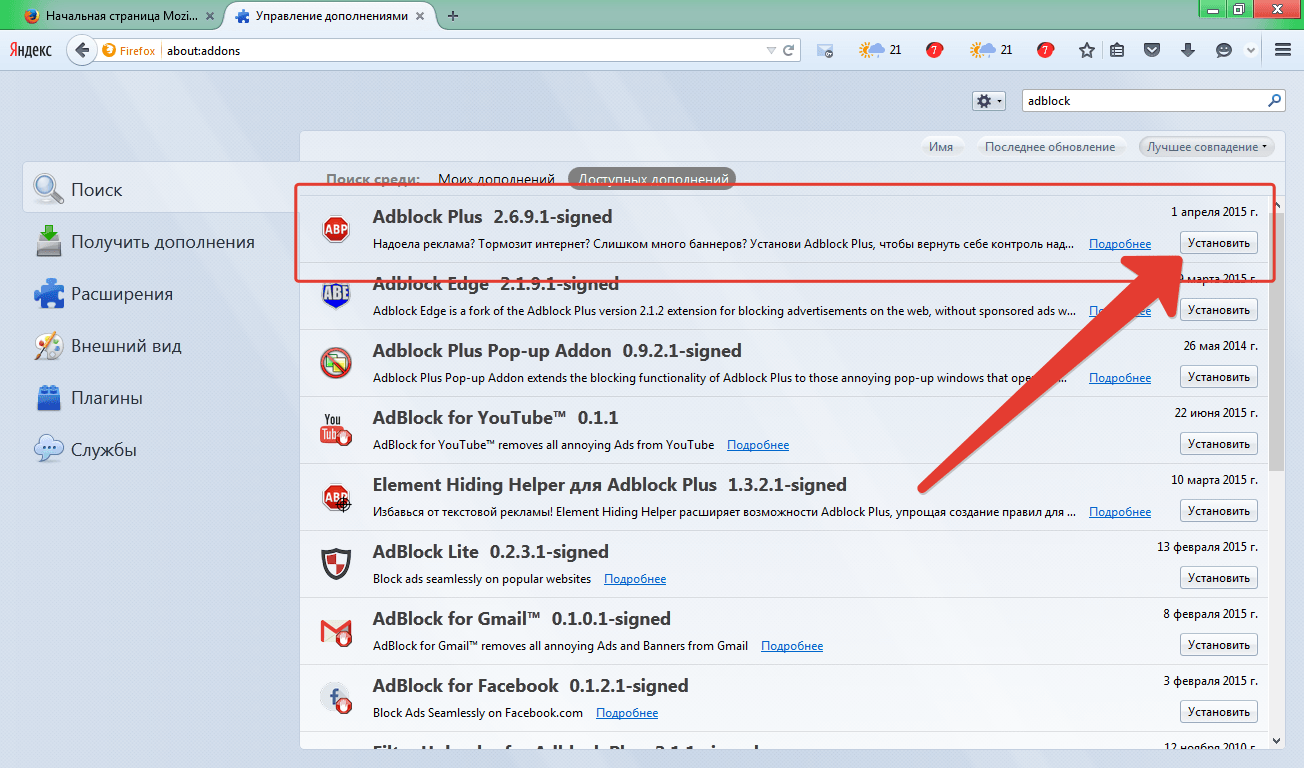Install Element Hiding Helper add-on

coord(1219,510)
